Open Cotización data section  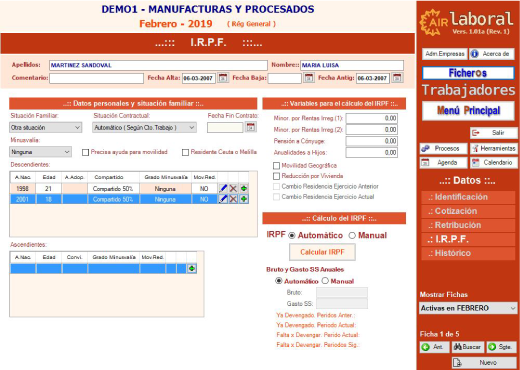(x=468, y=211)
